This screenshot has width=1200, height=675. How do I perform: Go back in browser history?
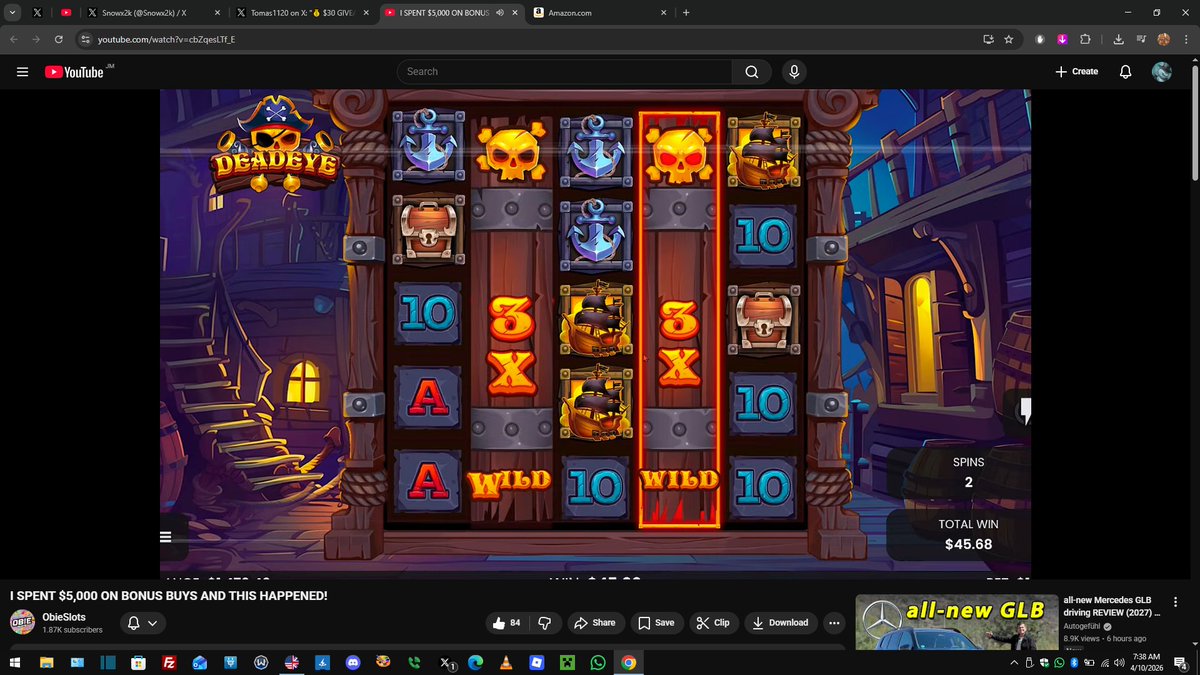[x=15, y=39]
